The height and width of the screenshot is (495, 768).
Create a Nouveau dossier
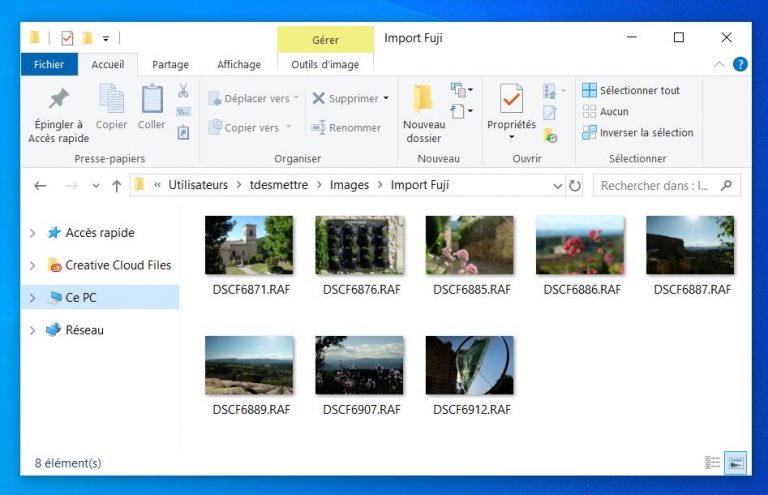424,114
